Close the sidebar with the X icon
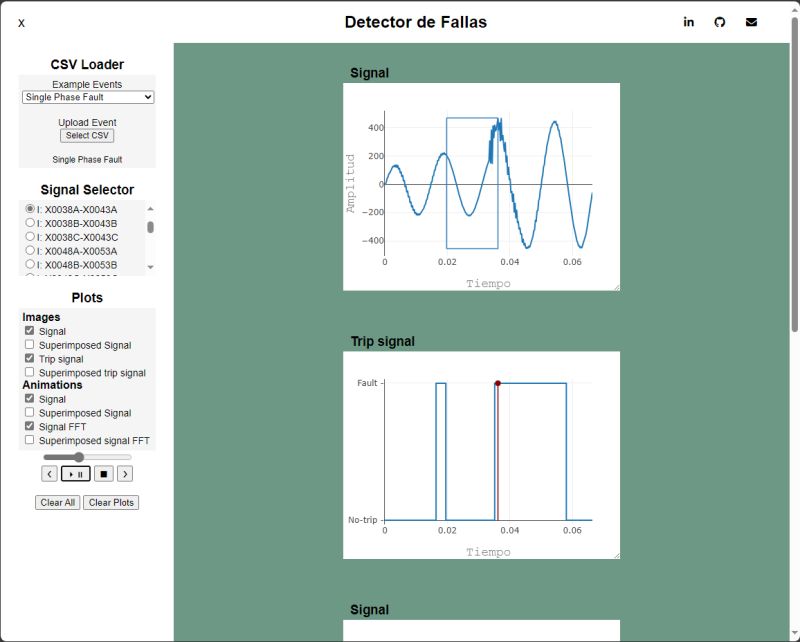 tap(21, 23)
